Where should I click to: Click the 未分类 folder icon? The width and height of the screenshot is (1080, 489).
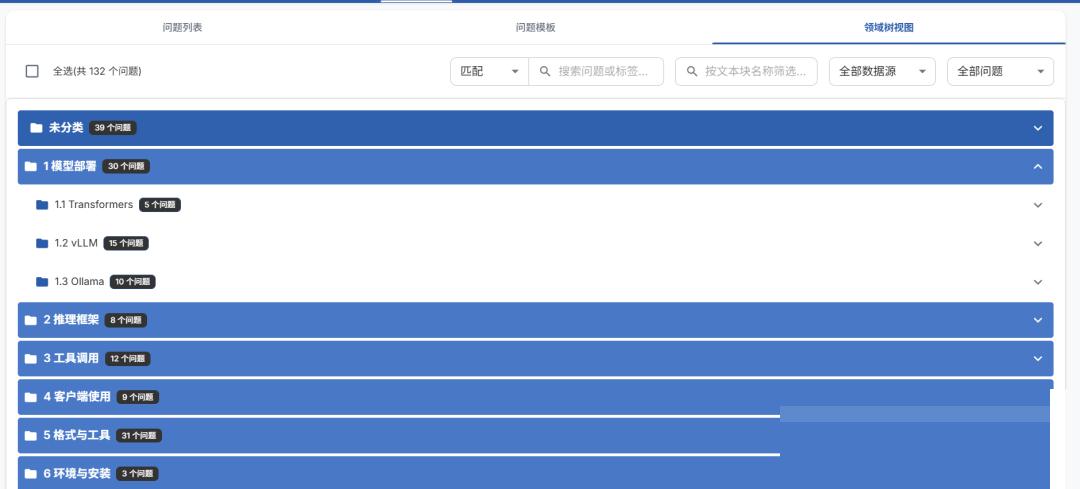[37, 128]
